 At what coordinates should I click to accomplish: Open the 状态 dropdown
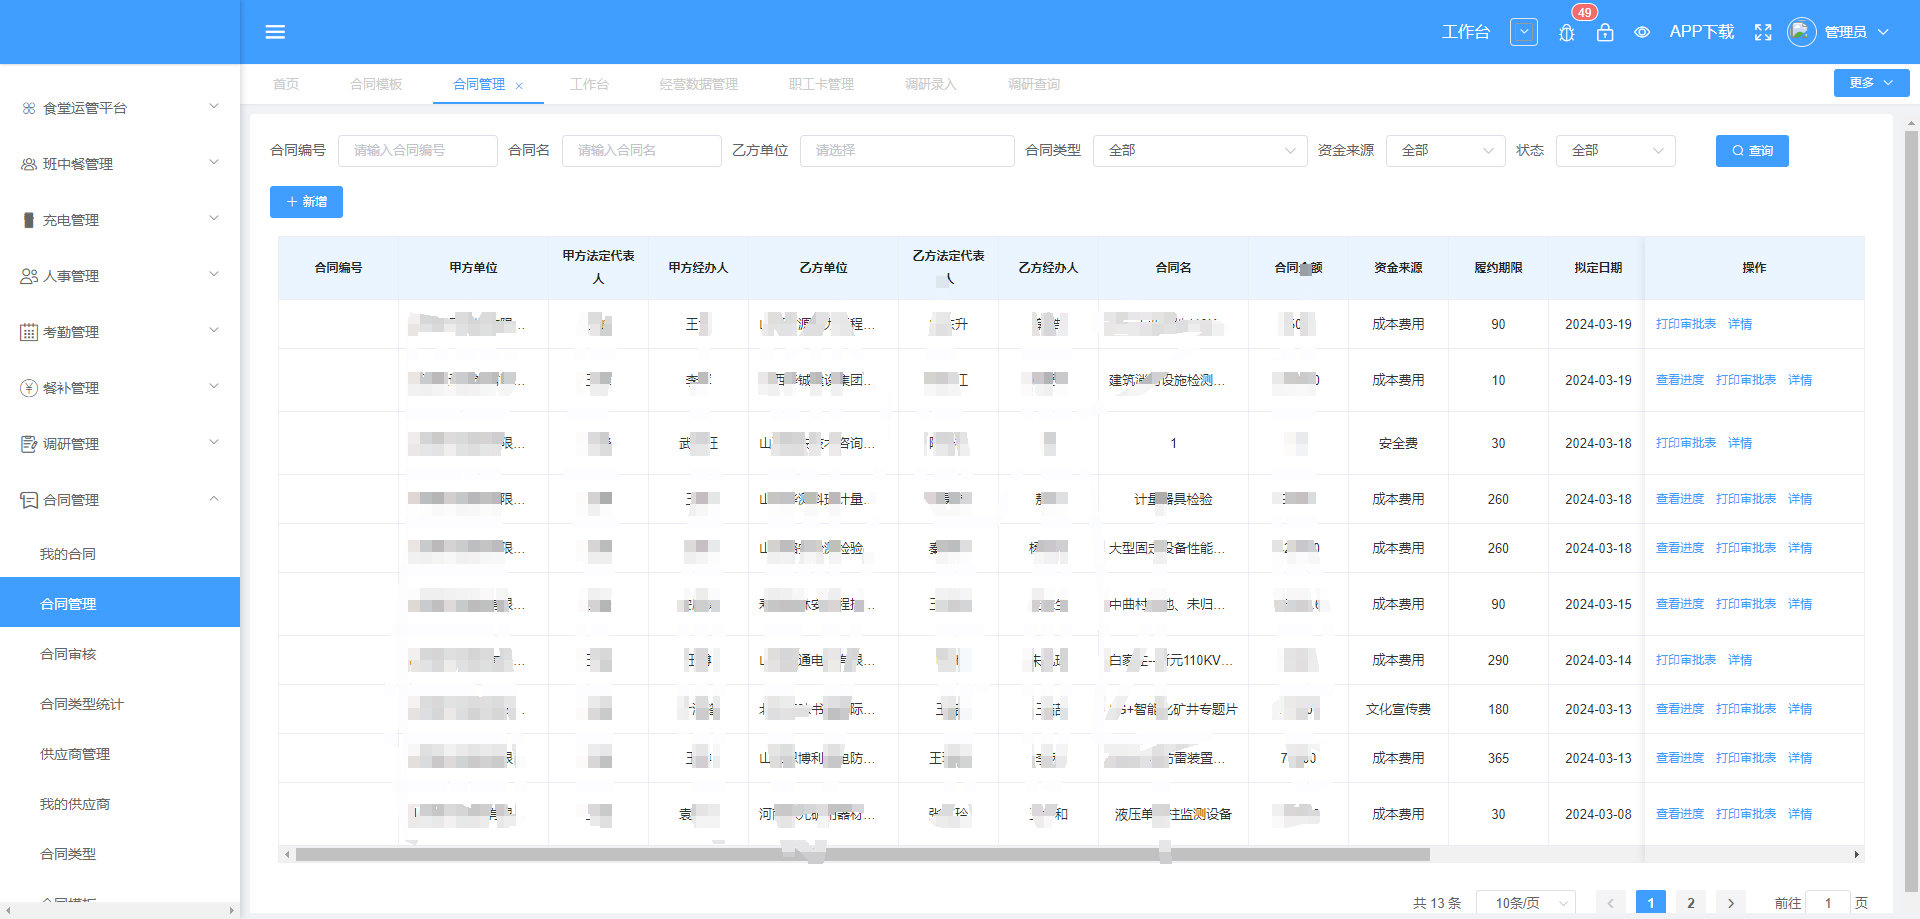click(x=1615, y=150)
